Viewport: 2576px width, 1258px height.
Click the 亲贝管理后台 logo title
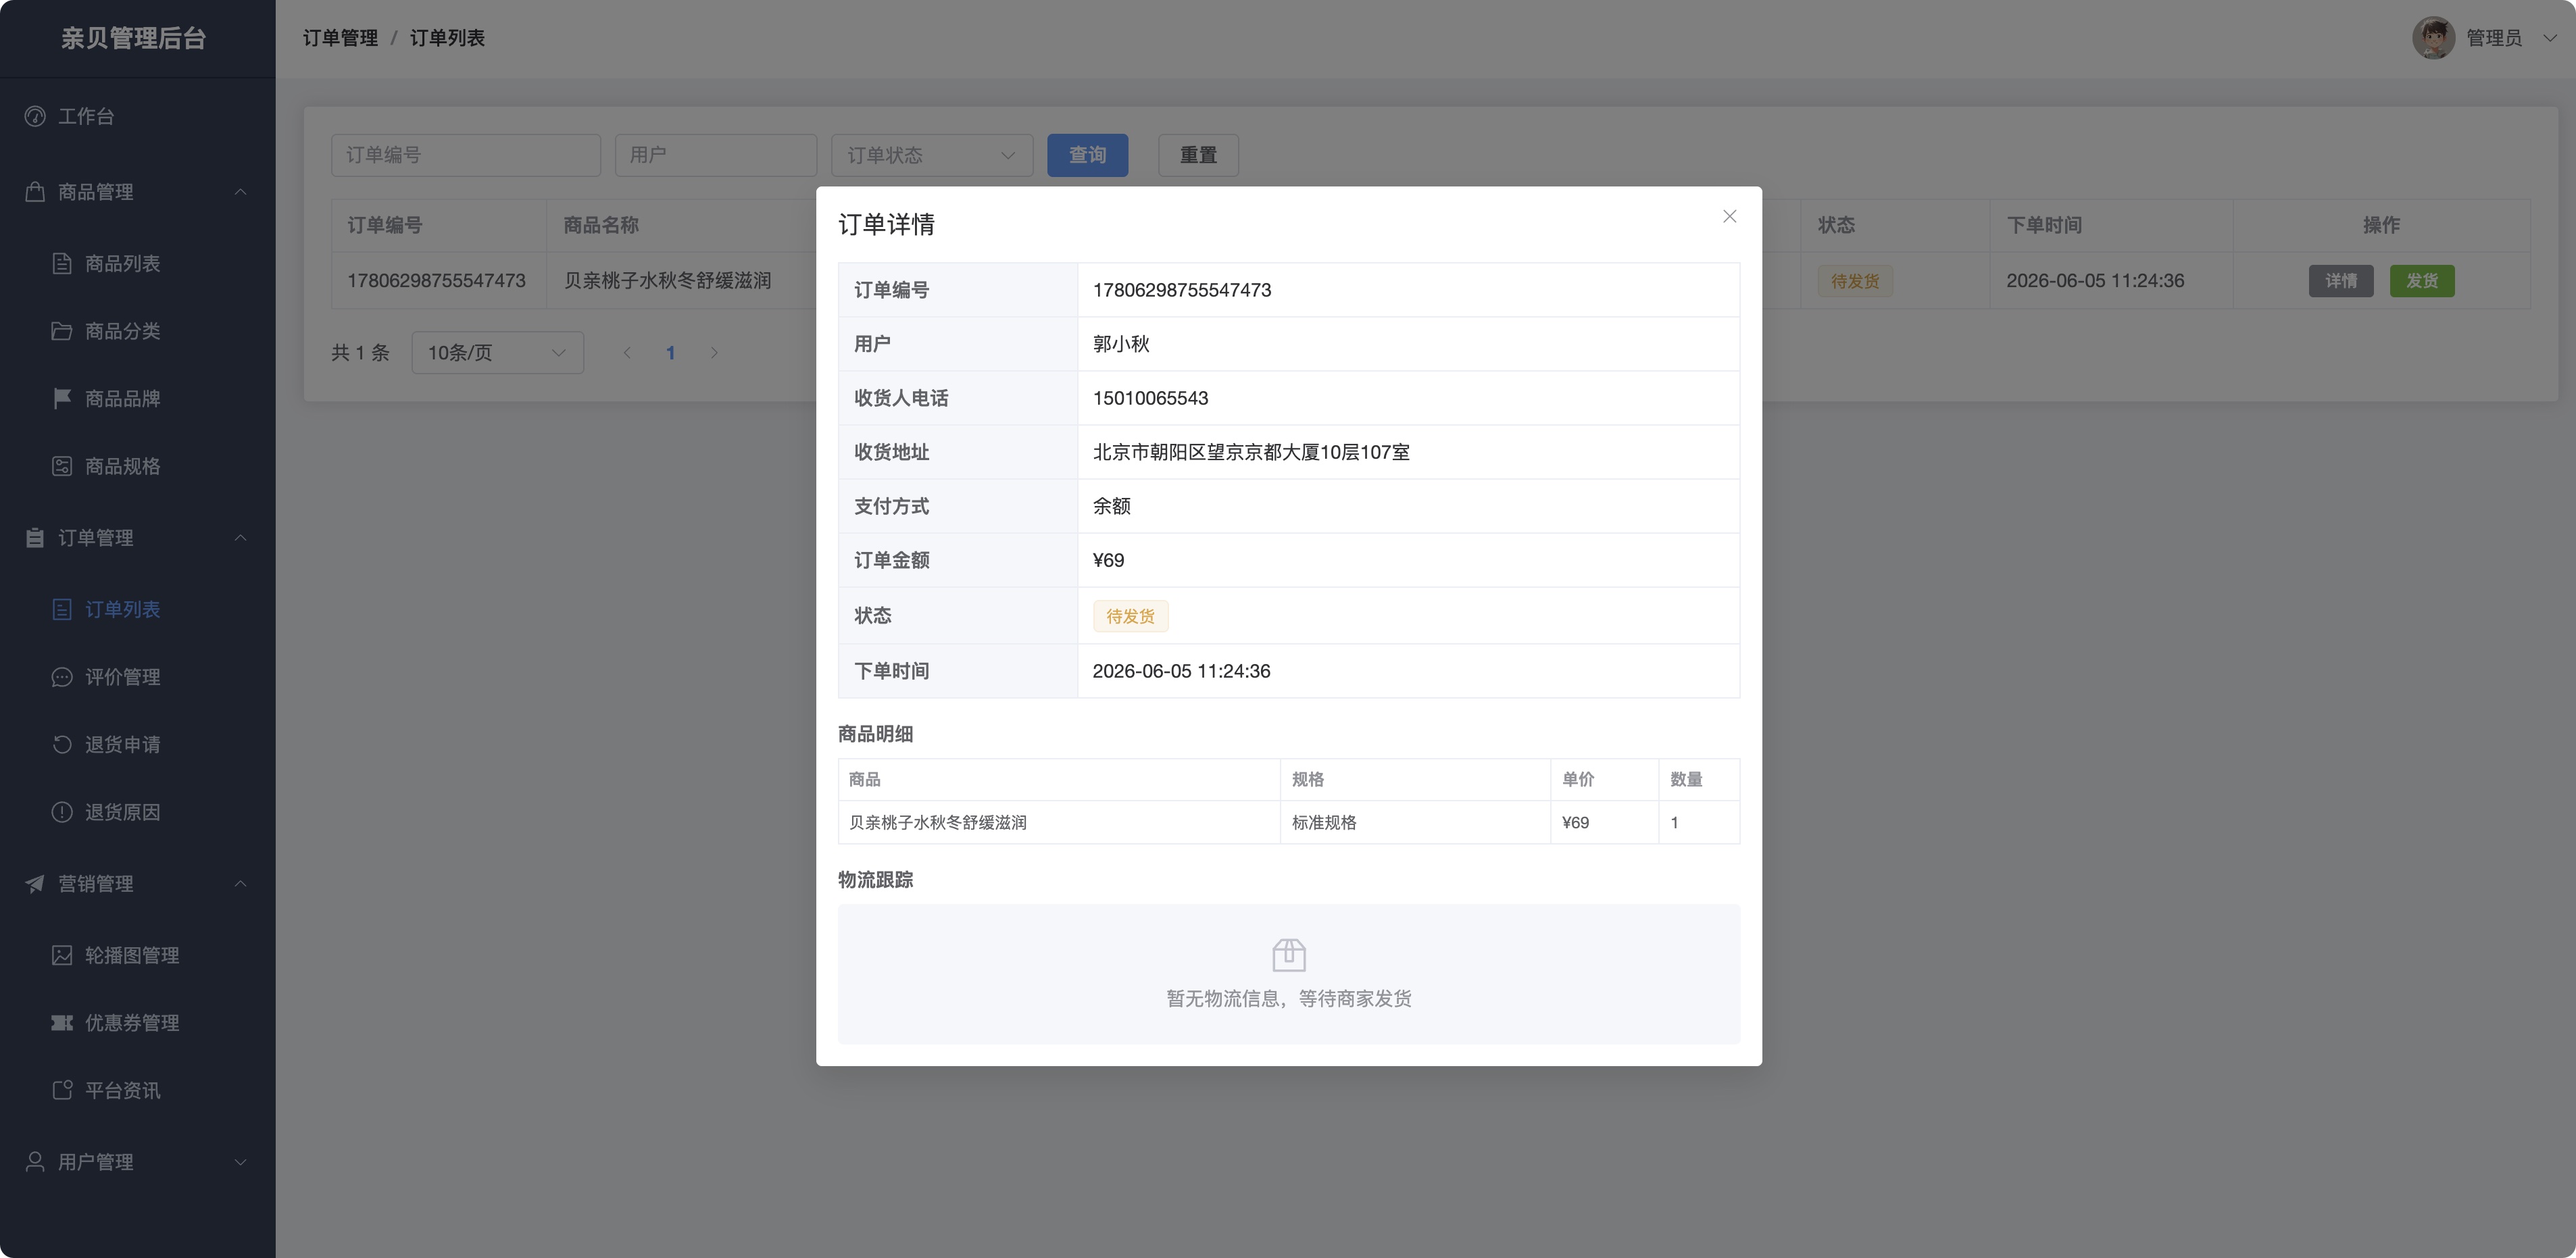click(134, 38)
